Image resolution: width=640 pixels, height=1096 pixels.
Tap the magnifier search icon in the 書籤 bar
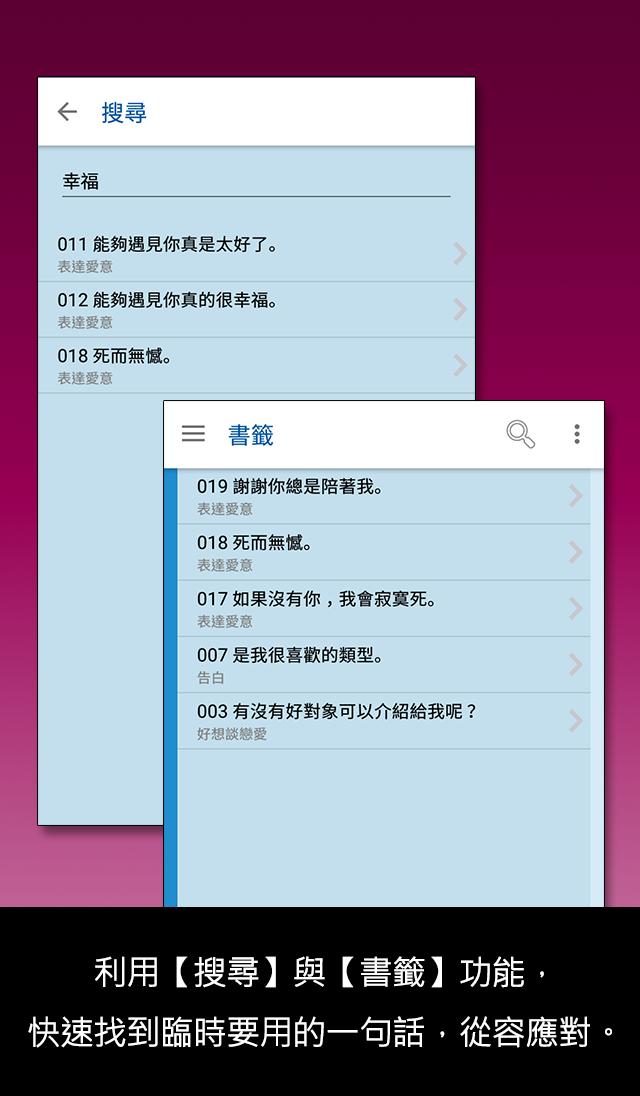[521, 434]
